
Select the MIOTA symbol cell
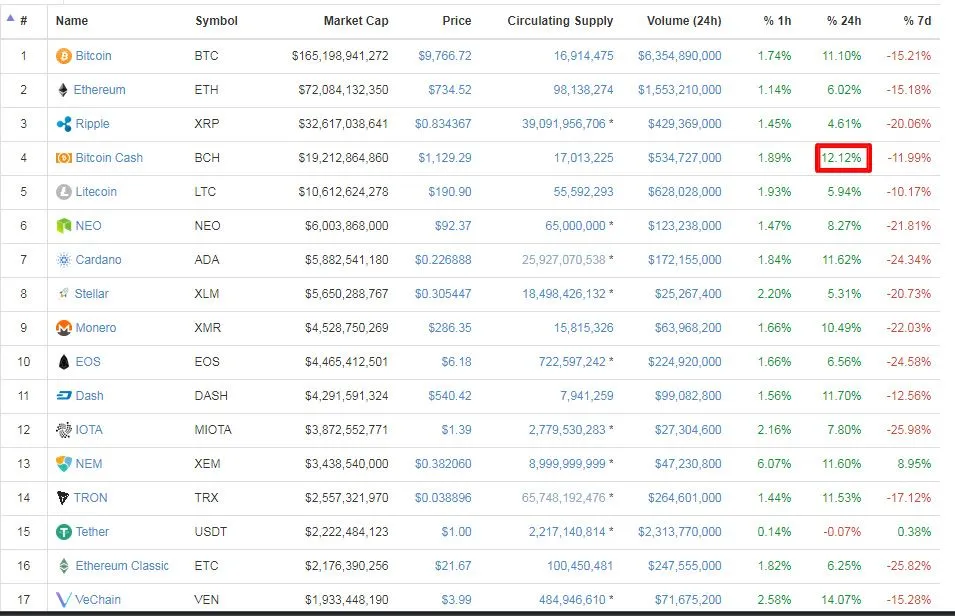click(x=213, y=430)
